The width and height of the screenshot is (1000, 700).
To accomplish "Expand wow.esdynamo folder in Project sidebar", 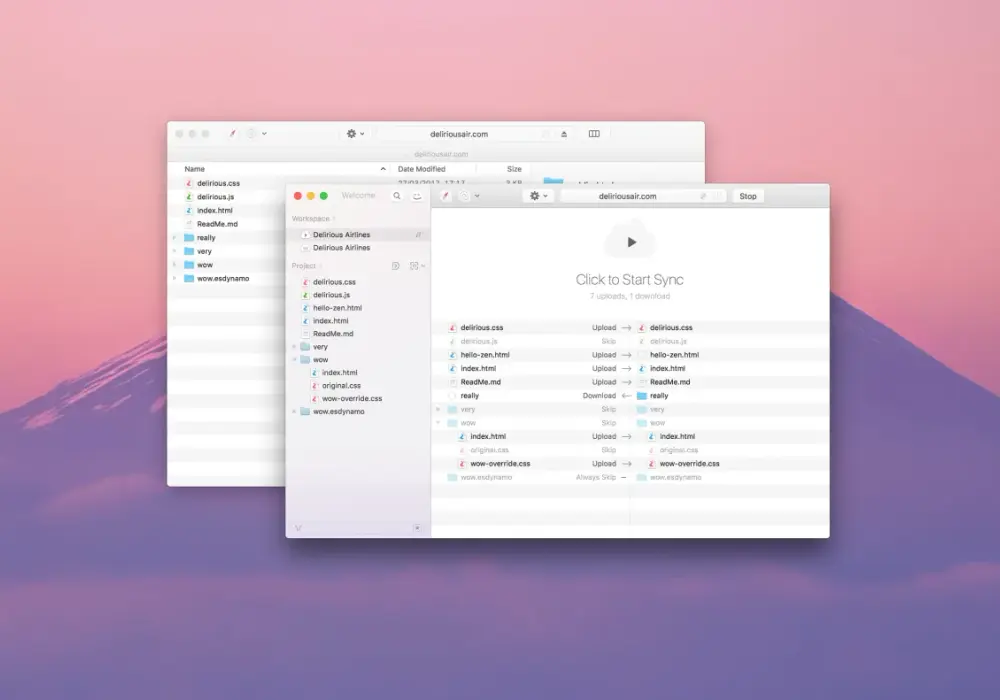I will [x=294, y=412].
